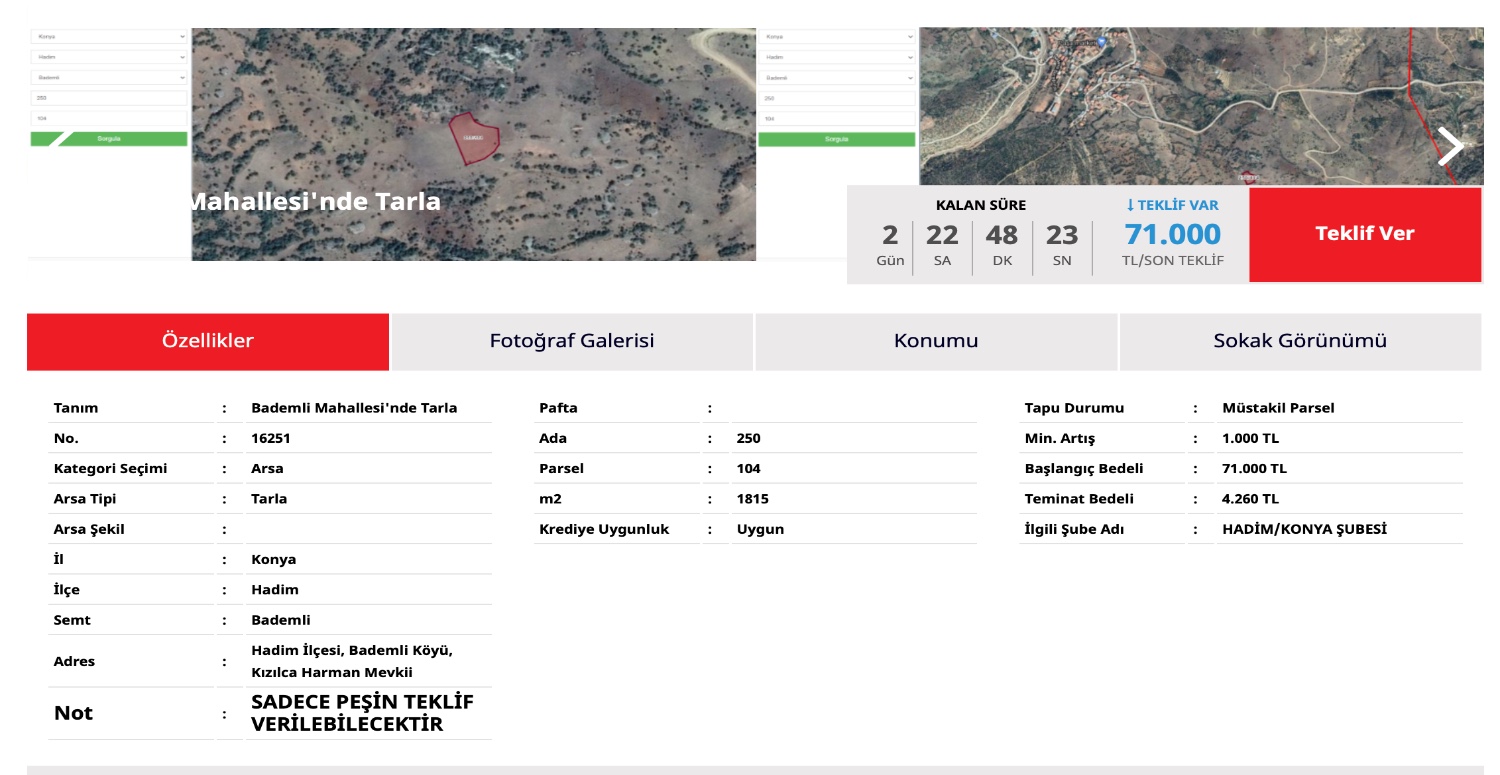Click the next image arrow on the slider

coord(1450,147)
